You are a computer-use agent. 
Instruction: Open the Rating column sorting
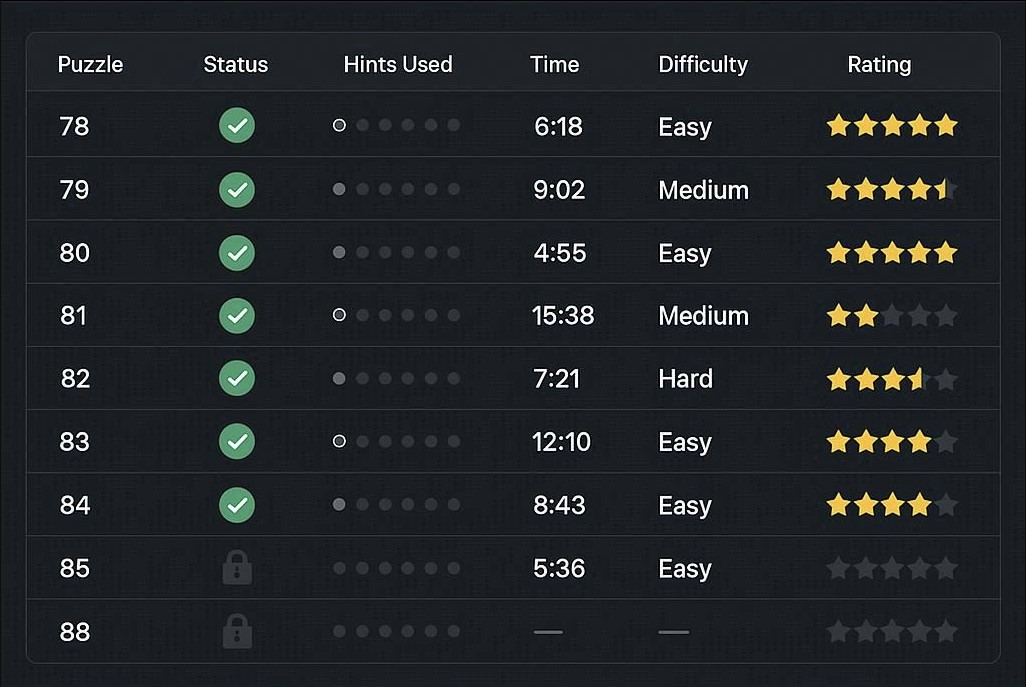879,63
